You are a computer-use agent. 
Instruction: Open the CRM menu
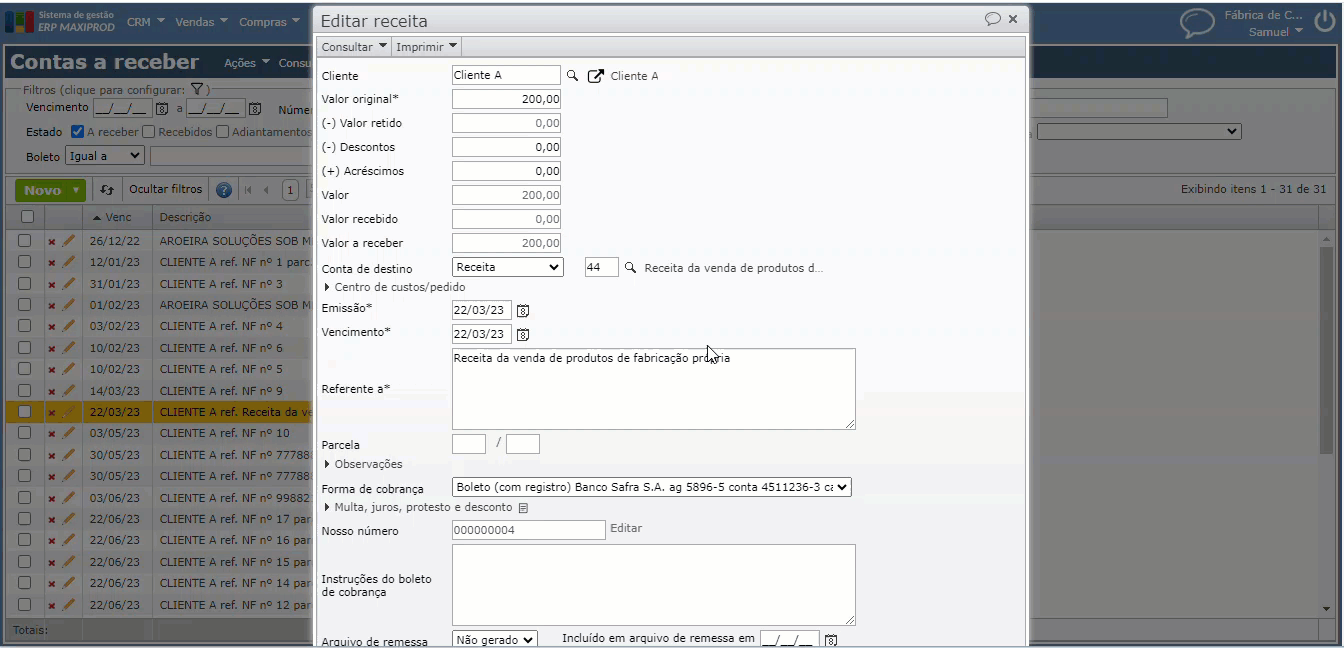click(x=144, y=22)
